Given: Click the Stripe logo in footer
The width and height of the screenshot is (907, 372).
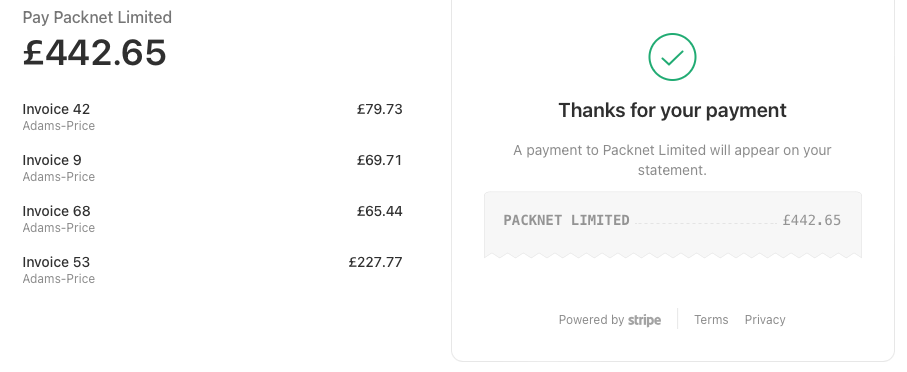Looking at the screenshot, I should coord(644,320).
